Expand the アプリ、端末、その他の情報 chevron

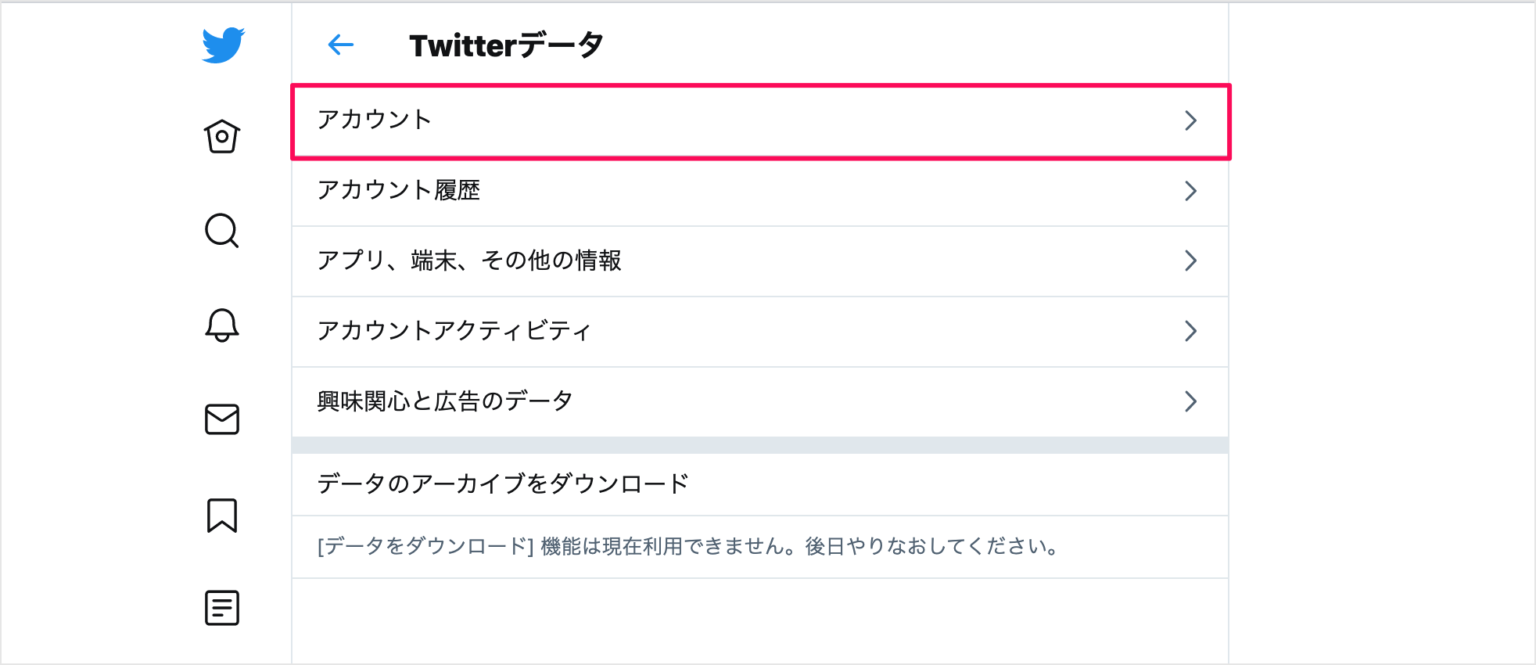point(1190,261)
